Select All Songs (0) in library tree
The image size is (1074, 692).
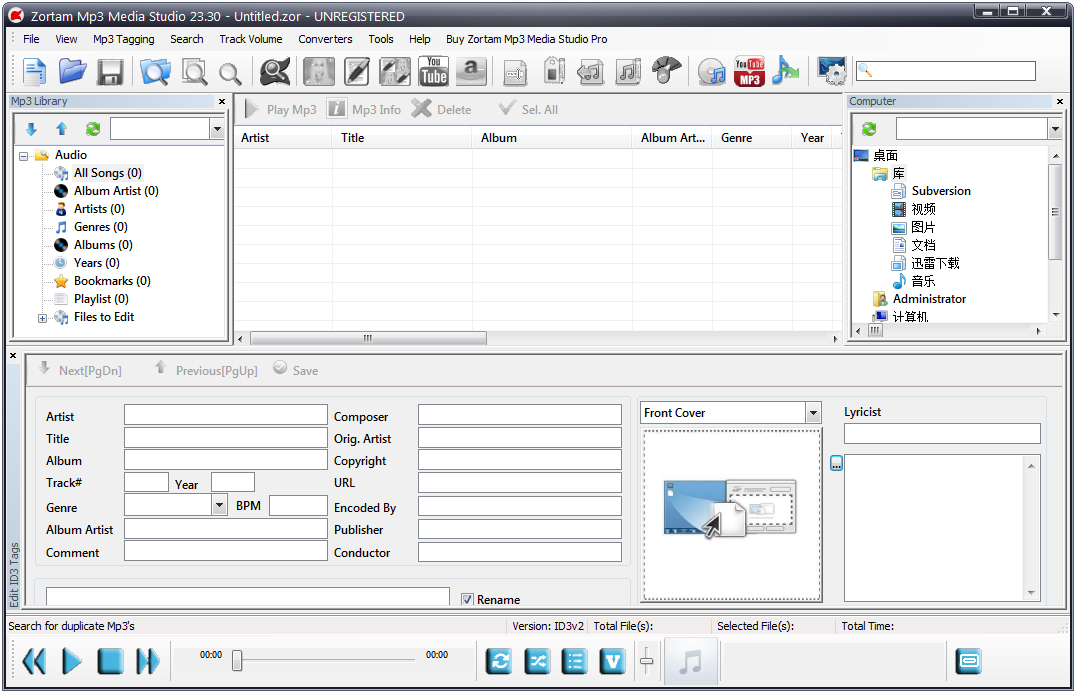coord(108,173)
